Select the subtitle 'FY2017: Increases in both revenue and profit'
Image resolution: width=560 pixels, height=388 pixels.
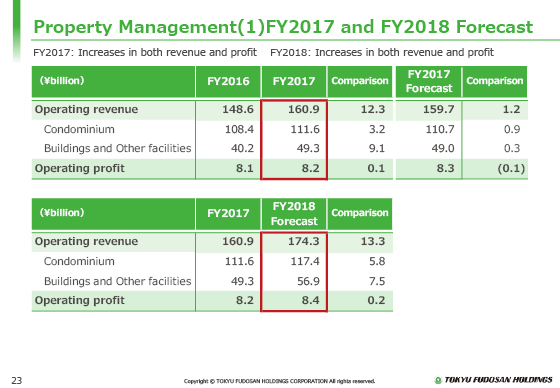(145, 53)
